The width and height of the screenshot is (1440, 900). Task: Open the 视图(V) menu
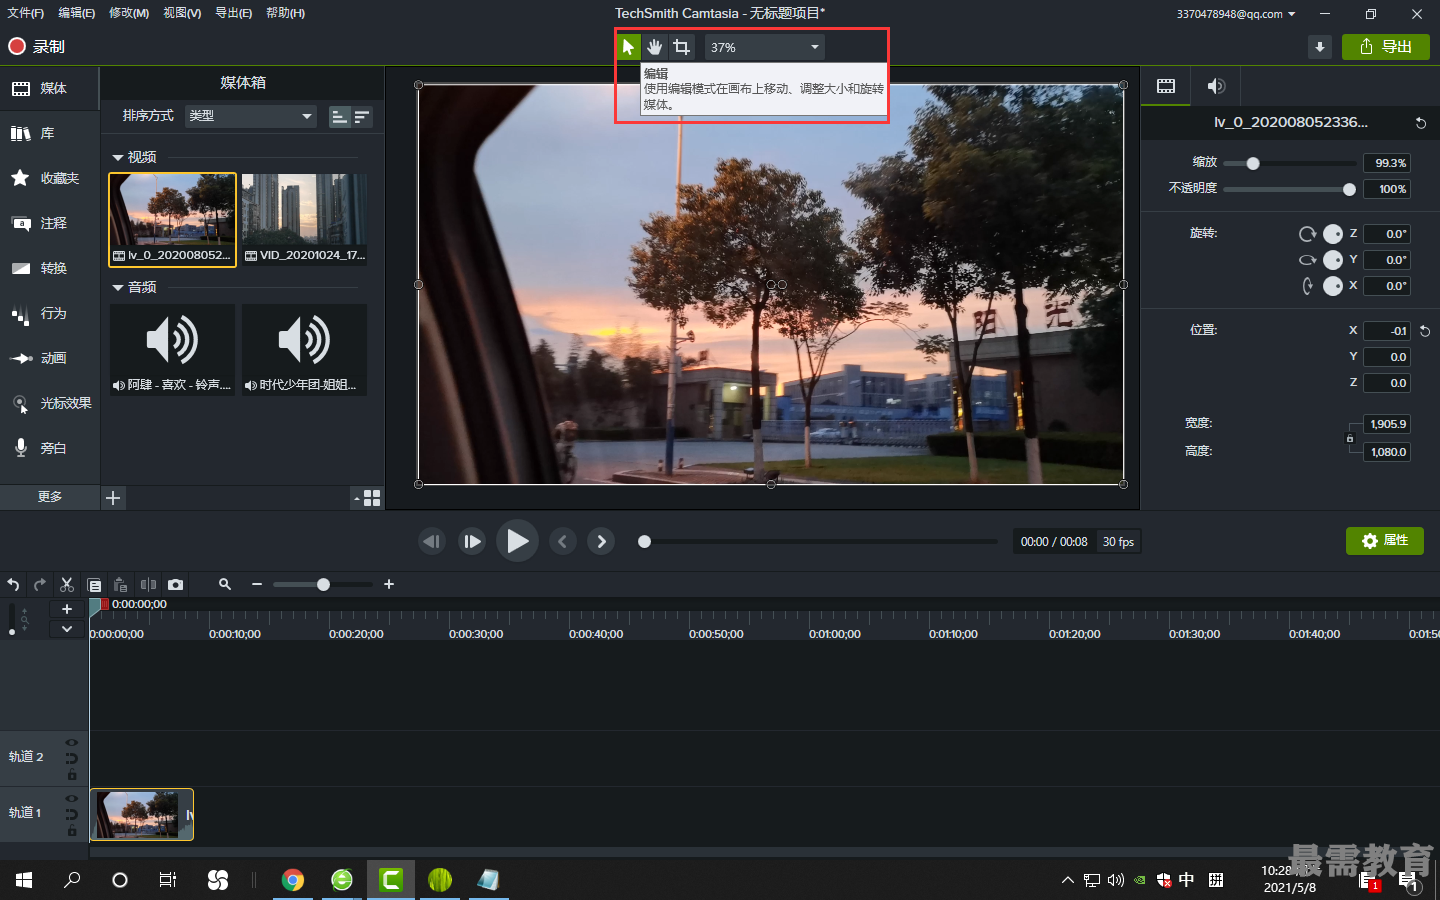tap(182, 13)
